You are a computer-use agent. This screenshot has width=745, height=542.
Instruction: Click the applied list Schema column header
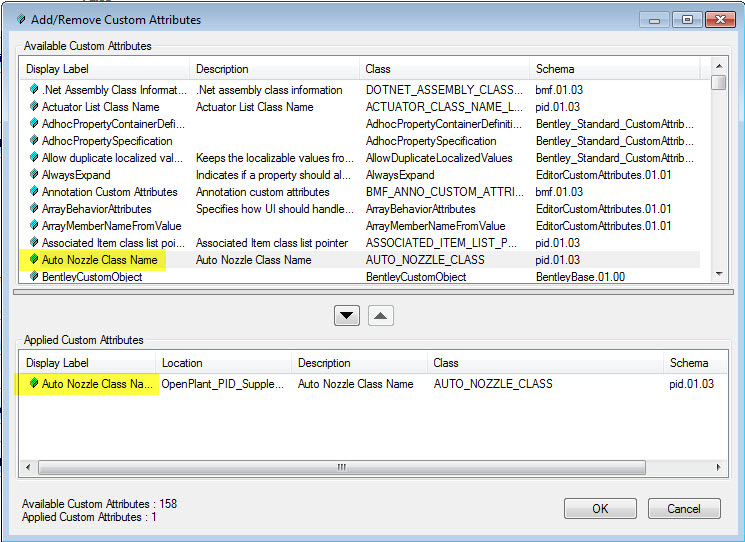[696, 363]
